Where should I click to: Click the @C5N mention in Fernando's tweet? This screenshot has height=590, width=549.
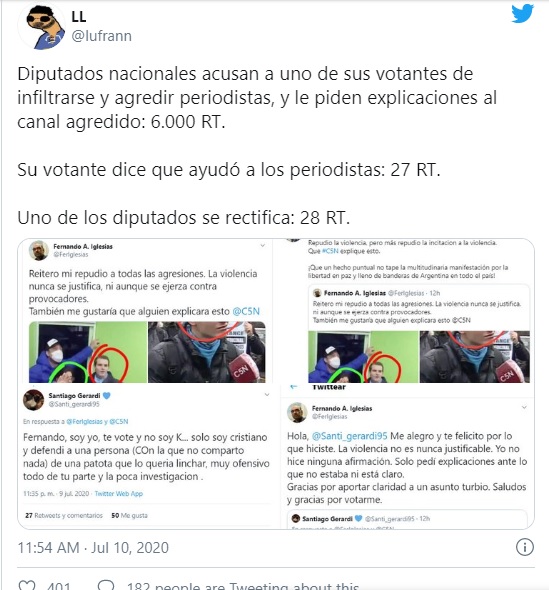[246, 312]
